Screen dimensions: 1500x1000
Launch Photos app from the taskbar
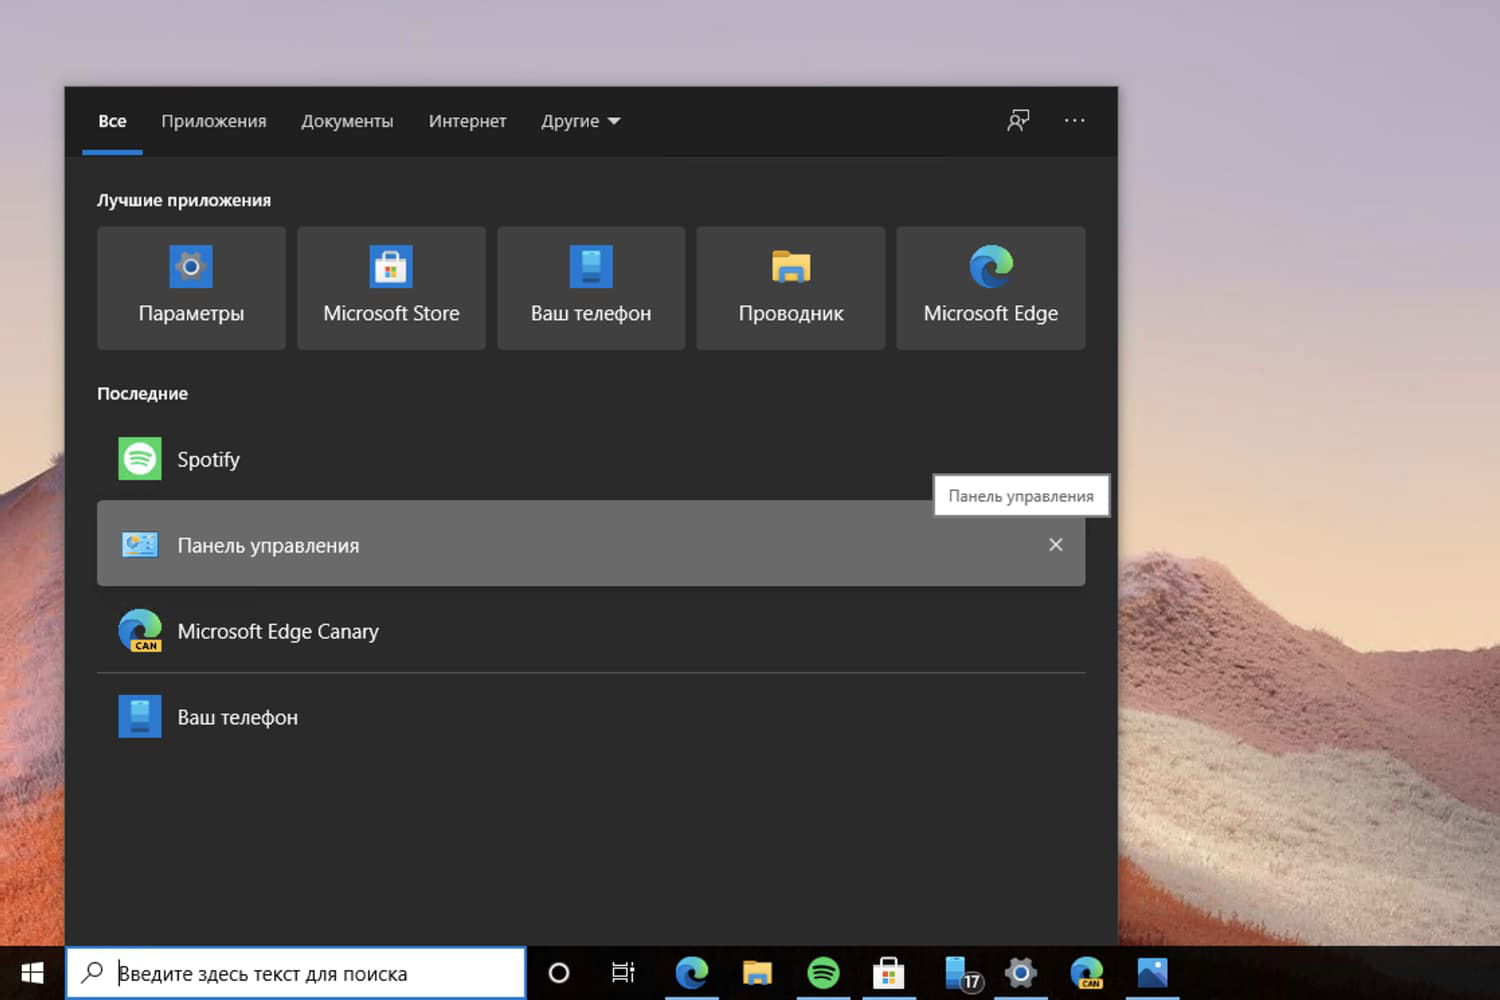click(x=1152, y=972)
